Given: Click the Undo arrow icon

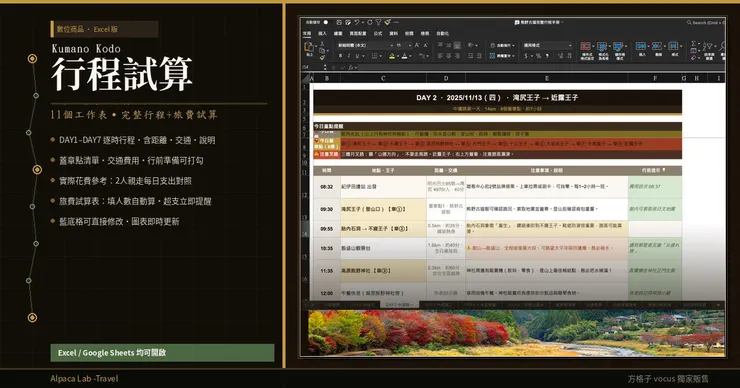Looking at the screenshot, I should [x=357, y=22].
